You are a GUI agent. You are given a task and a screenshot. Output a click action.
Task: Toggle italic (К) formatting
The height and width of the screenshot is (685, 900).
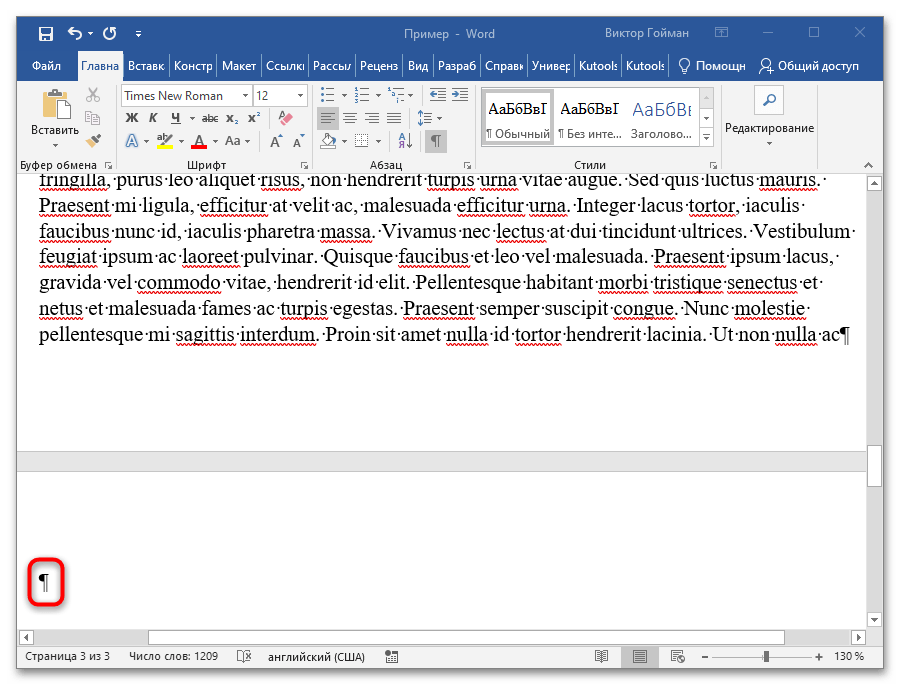tap(153, 118)
